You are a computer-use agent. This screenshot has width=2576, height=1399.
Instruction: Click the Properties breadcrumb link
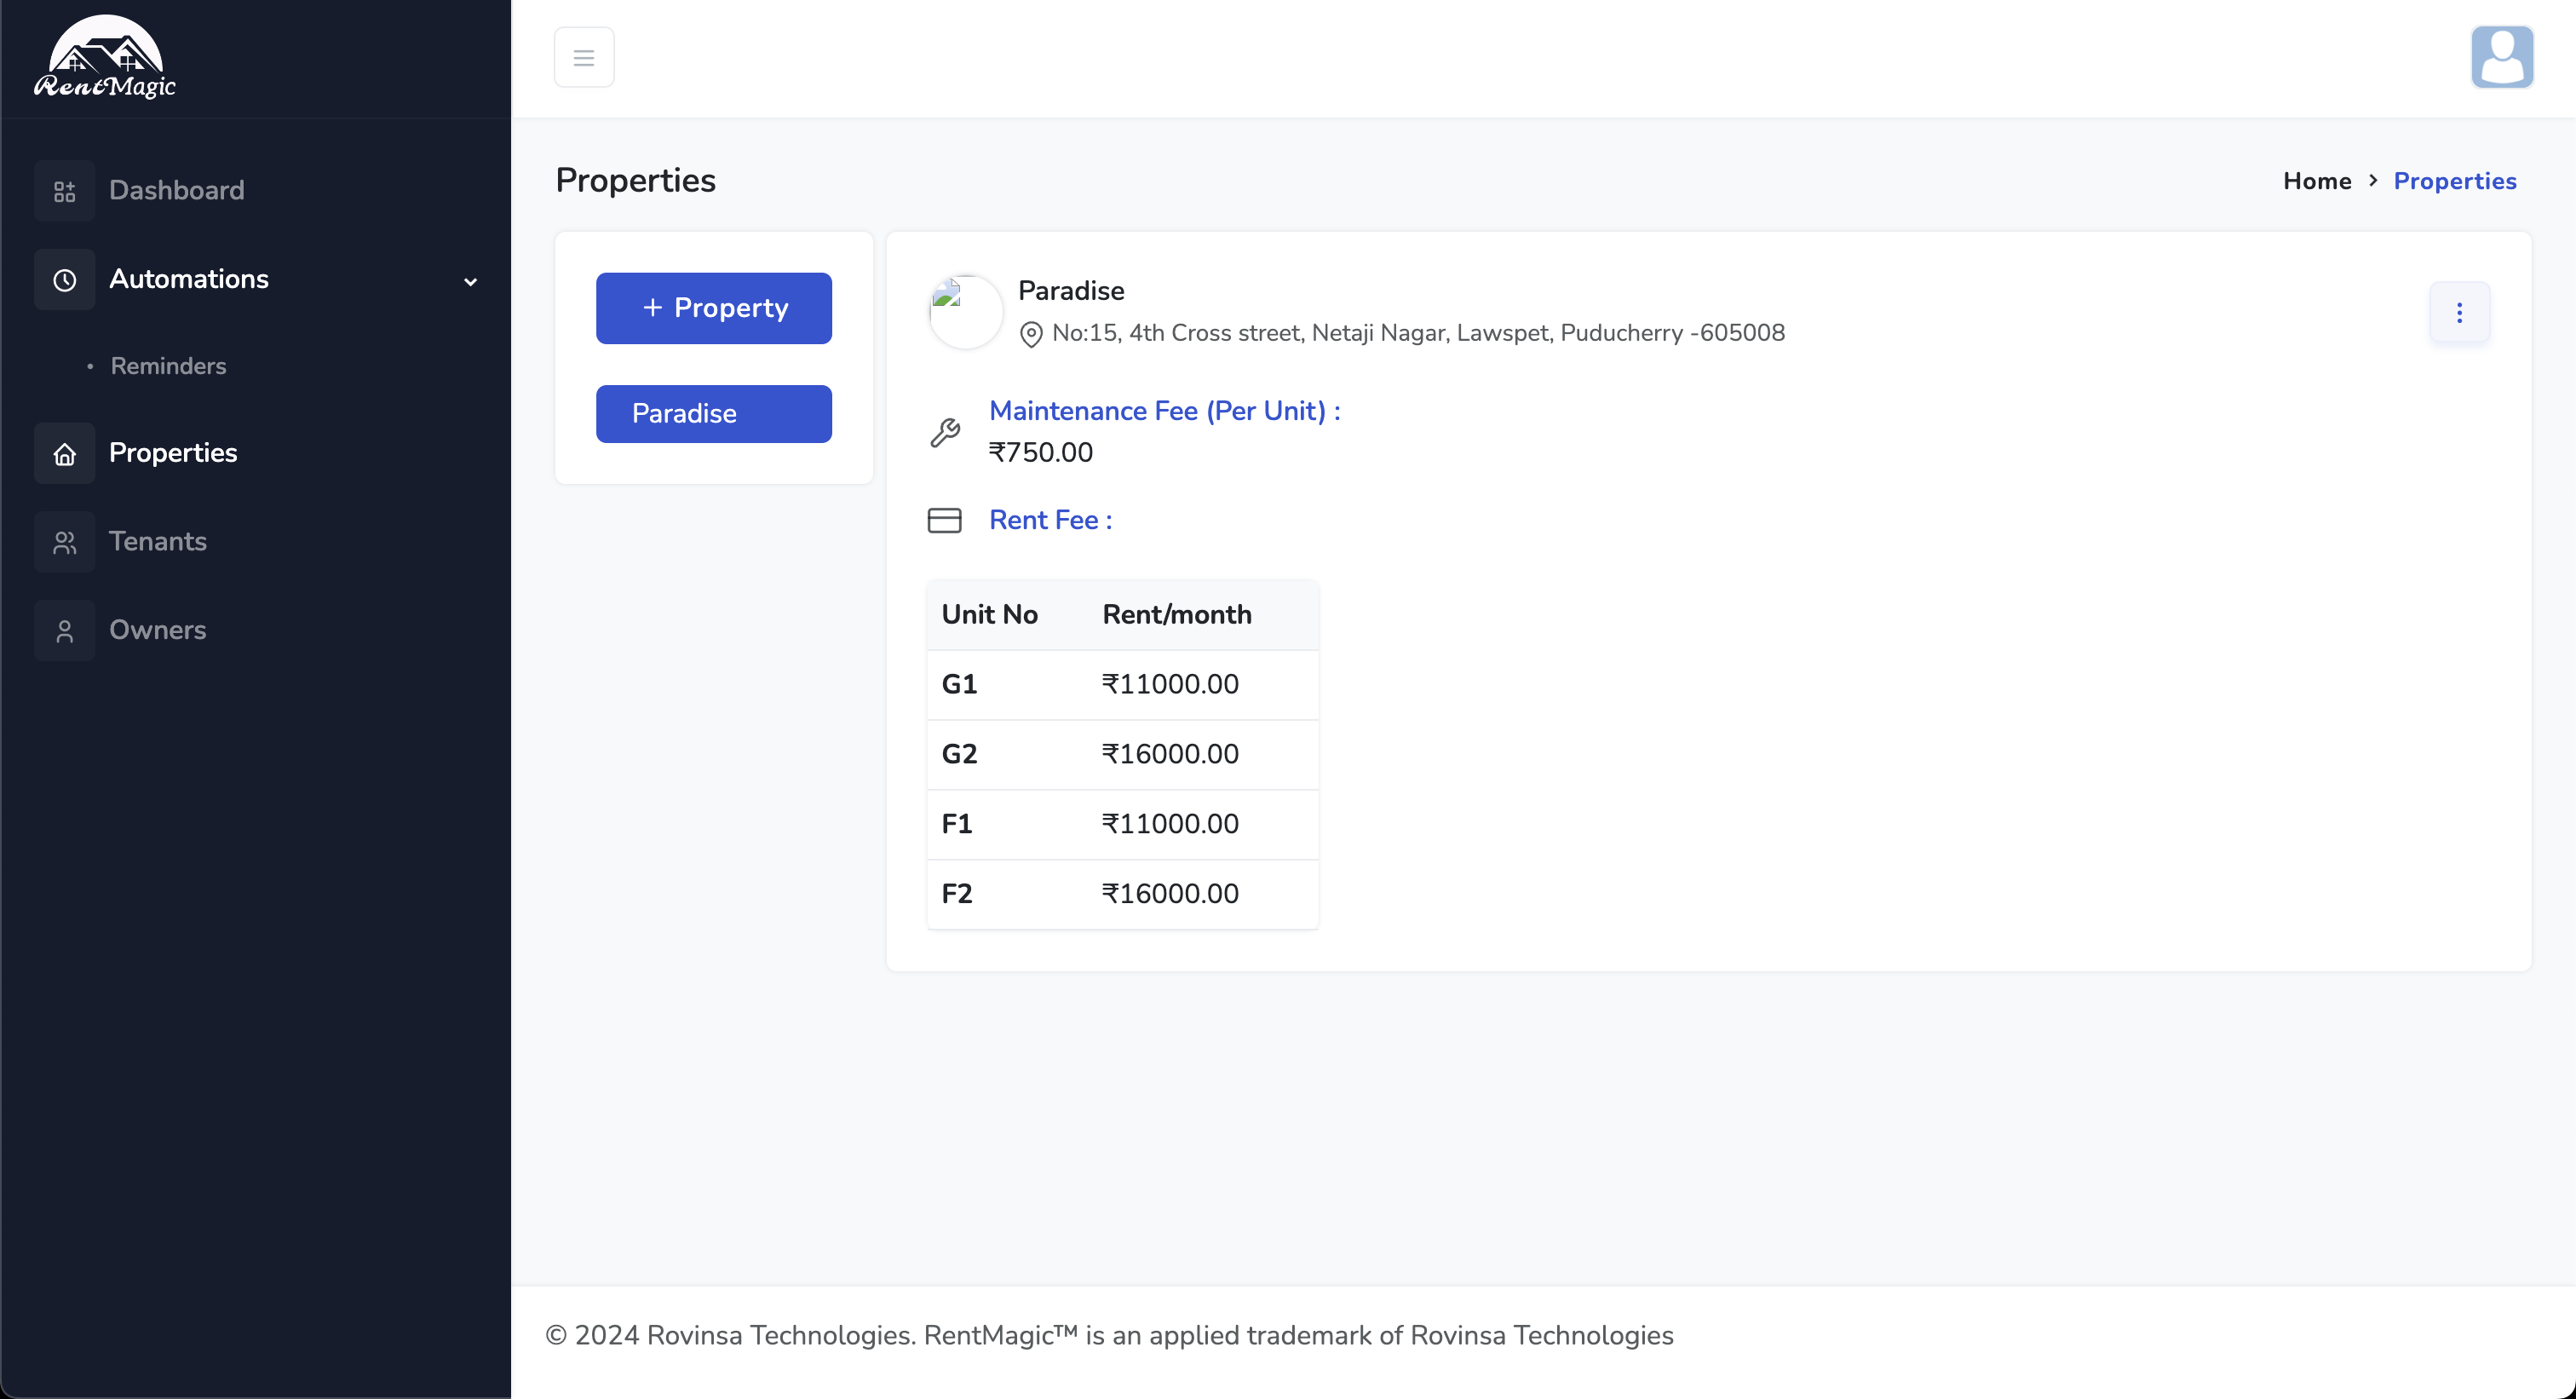(2455, 181)
